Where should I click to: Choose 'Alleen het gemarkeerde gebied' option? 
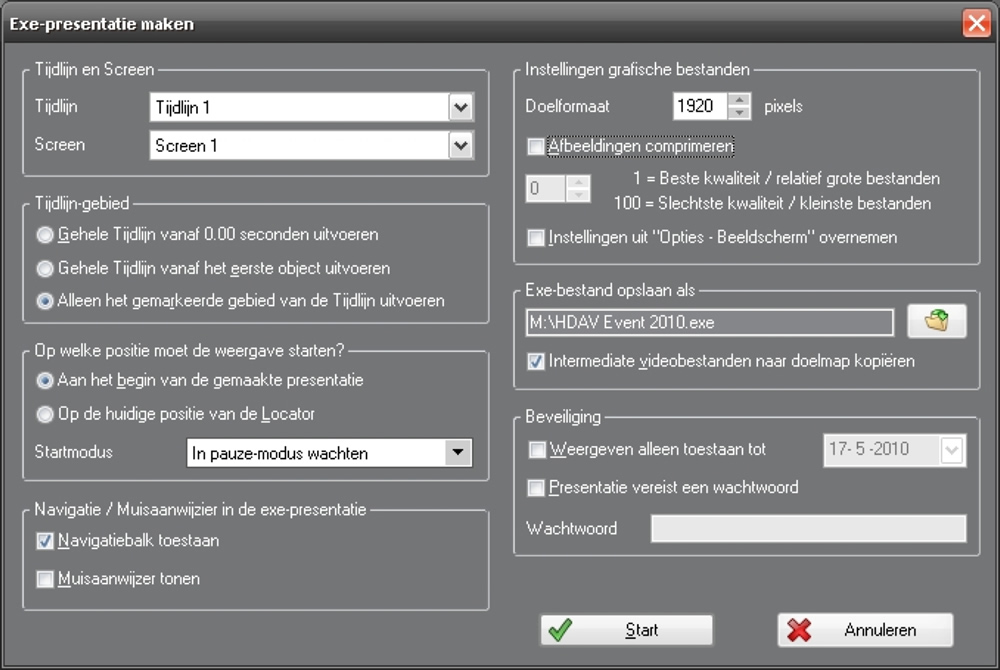click(44, 301)
